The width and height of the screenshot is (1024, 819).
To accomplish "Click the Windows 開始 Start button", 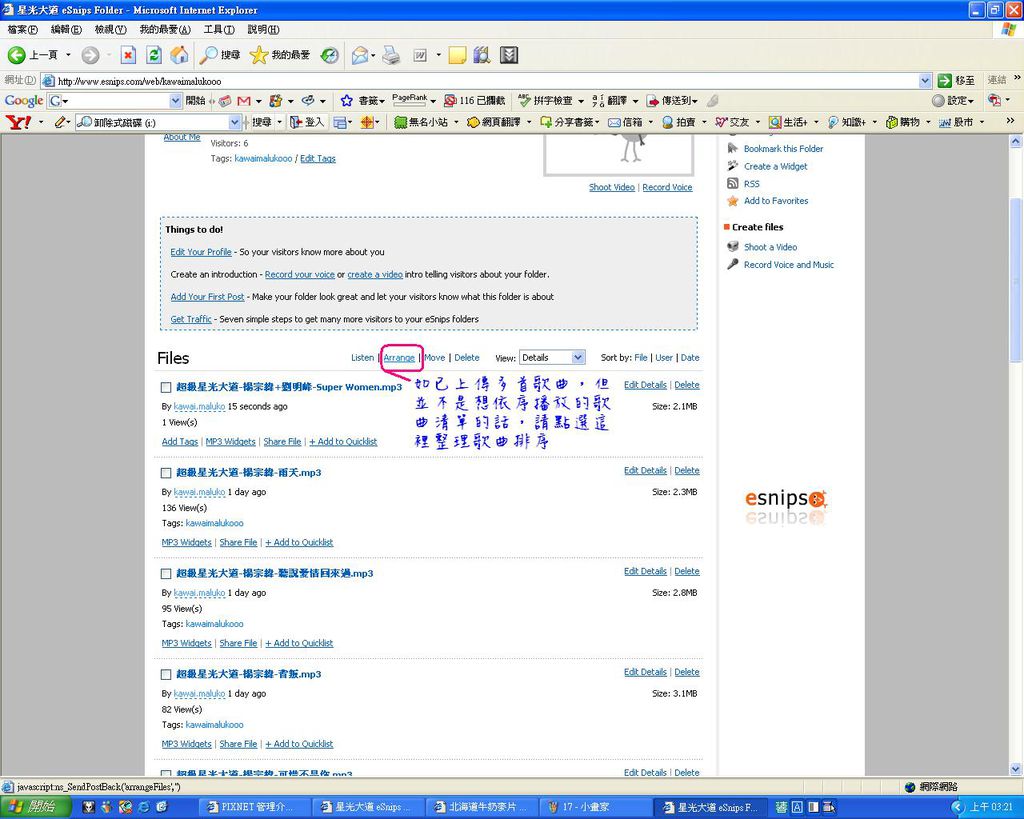I will point(35,807).
